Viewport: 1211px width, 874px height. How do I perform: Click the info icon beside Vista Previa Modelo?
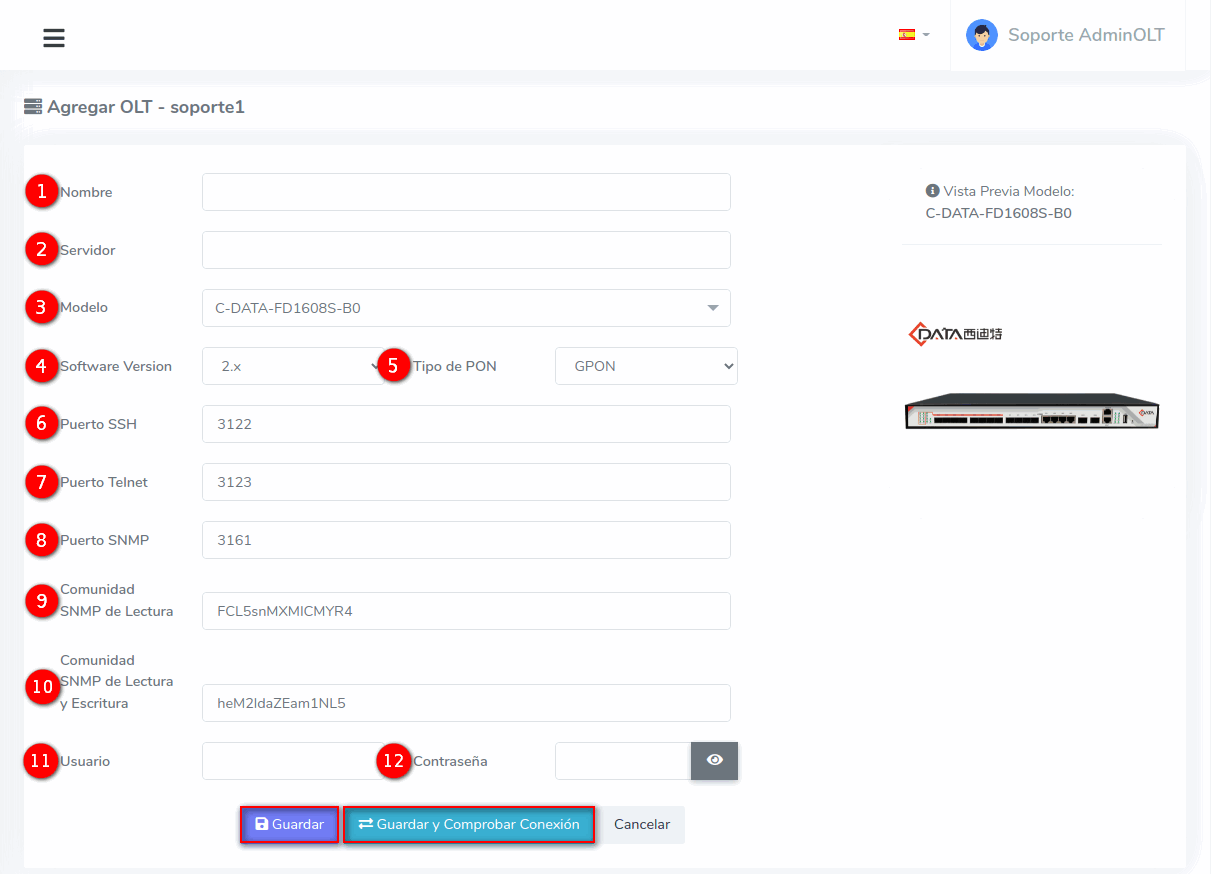point(932,191)
